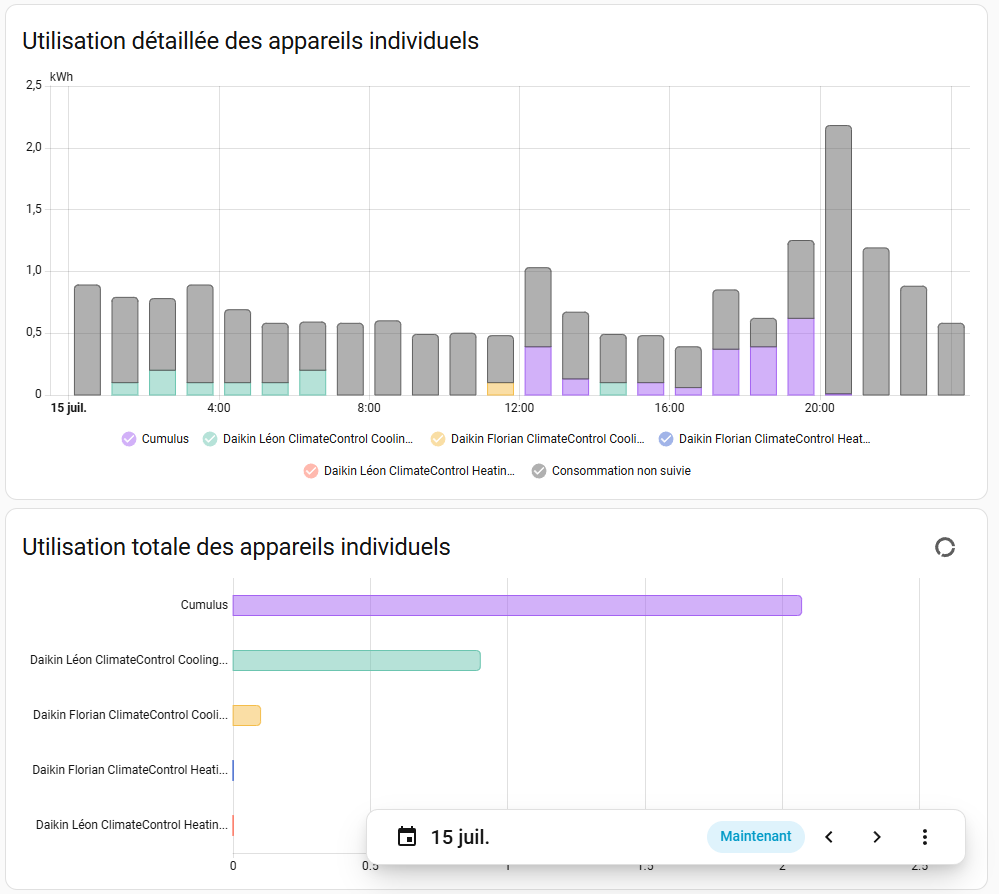Open the three-dot overflow menu
Viewport: 999px width, 894px height.
click(x=924, y=837)
